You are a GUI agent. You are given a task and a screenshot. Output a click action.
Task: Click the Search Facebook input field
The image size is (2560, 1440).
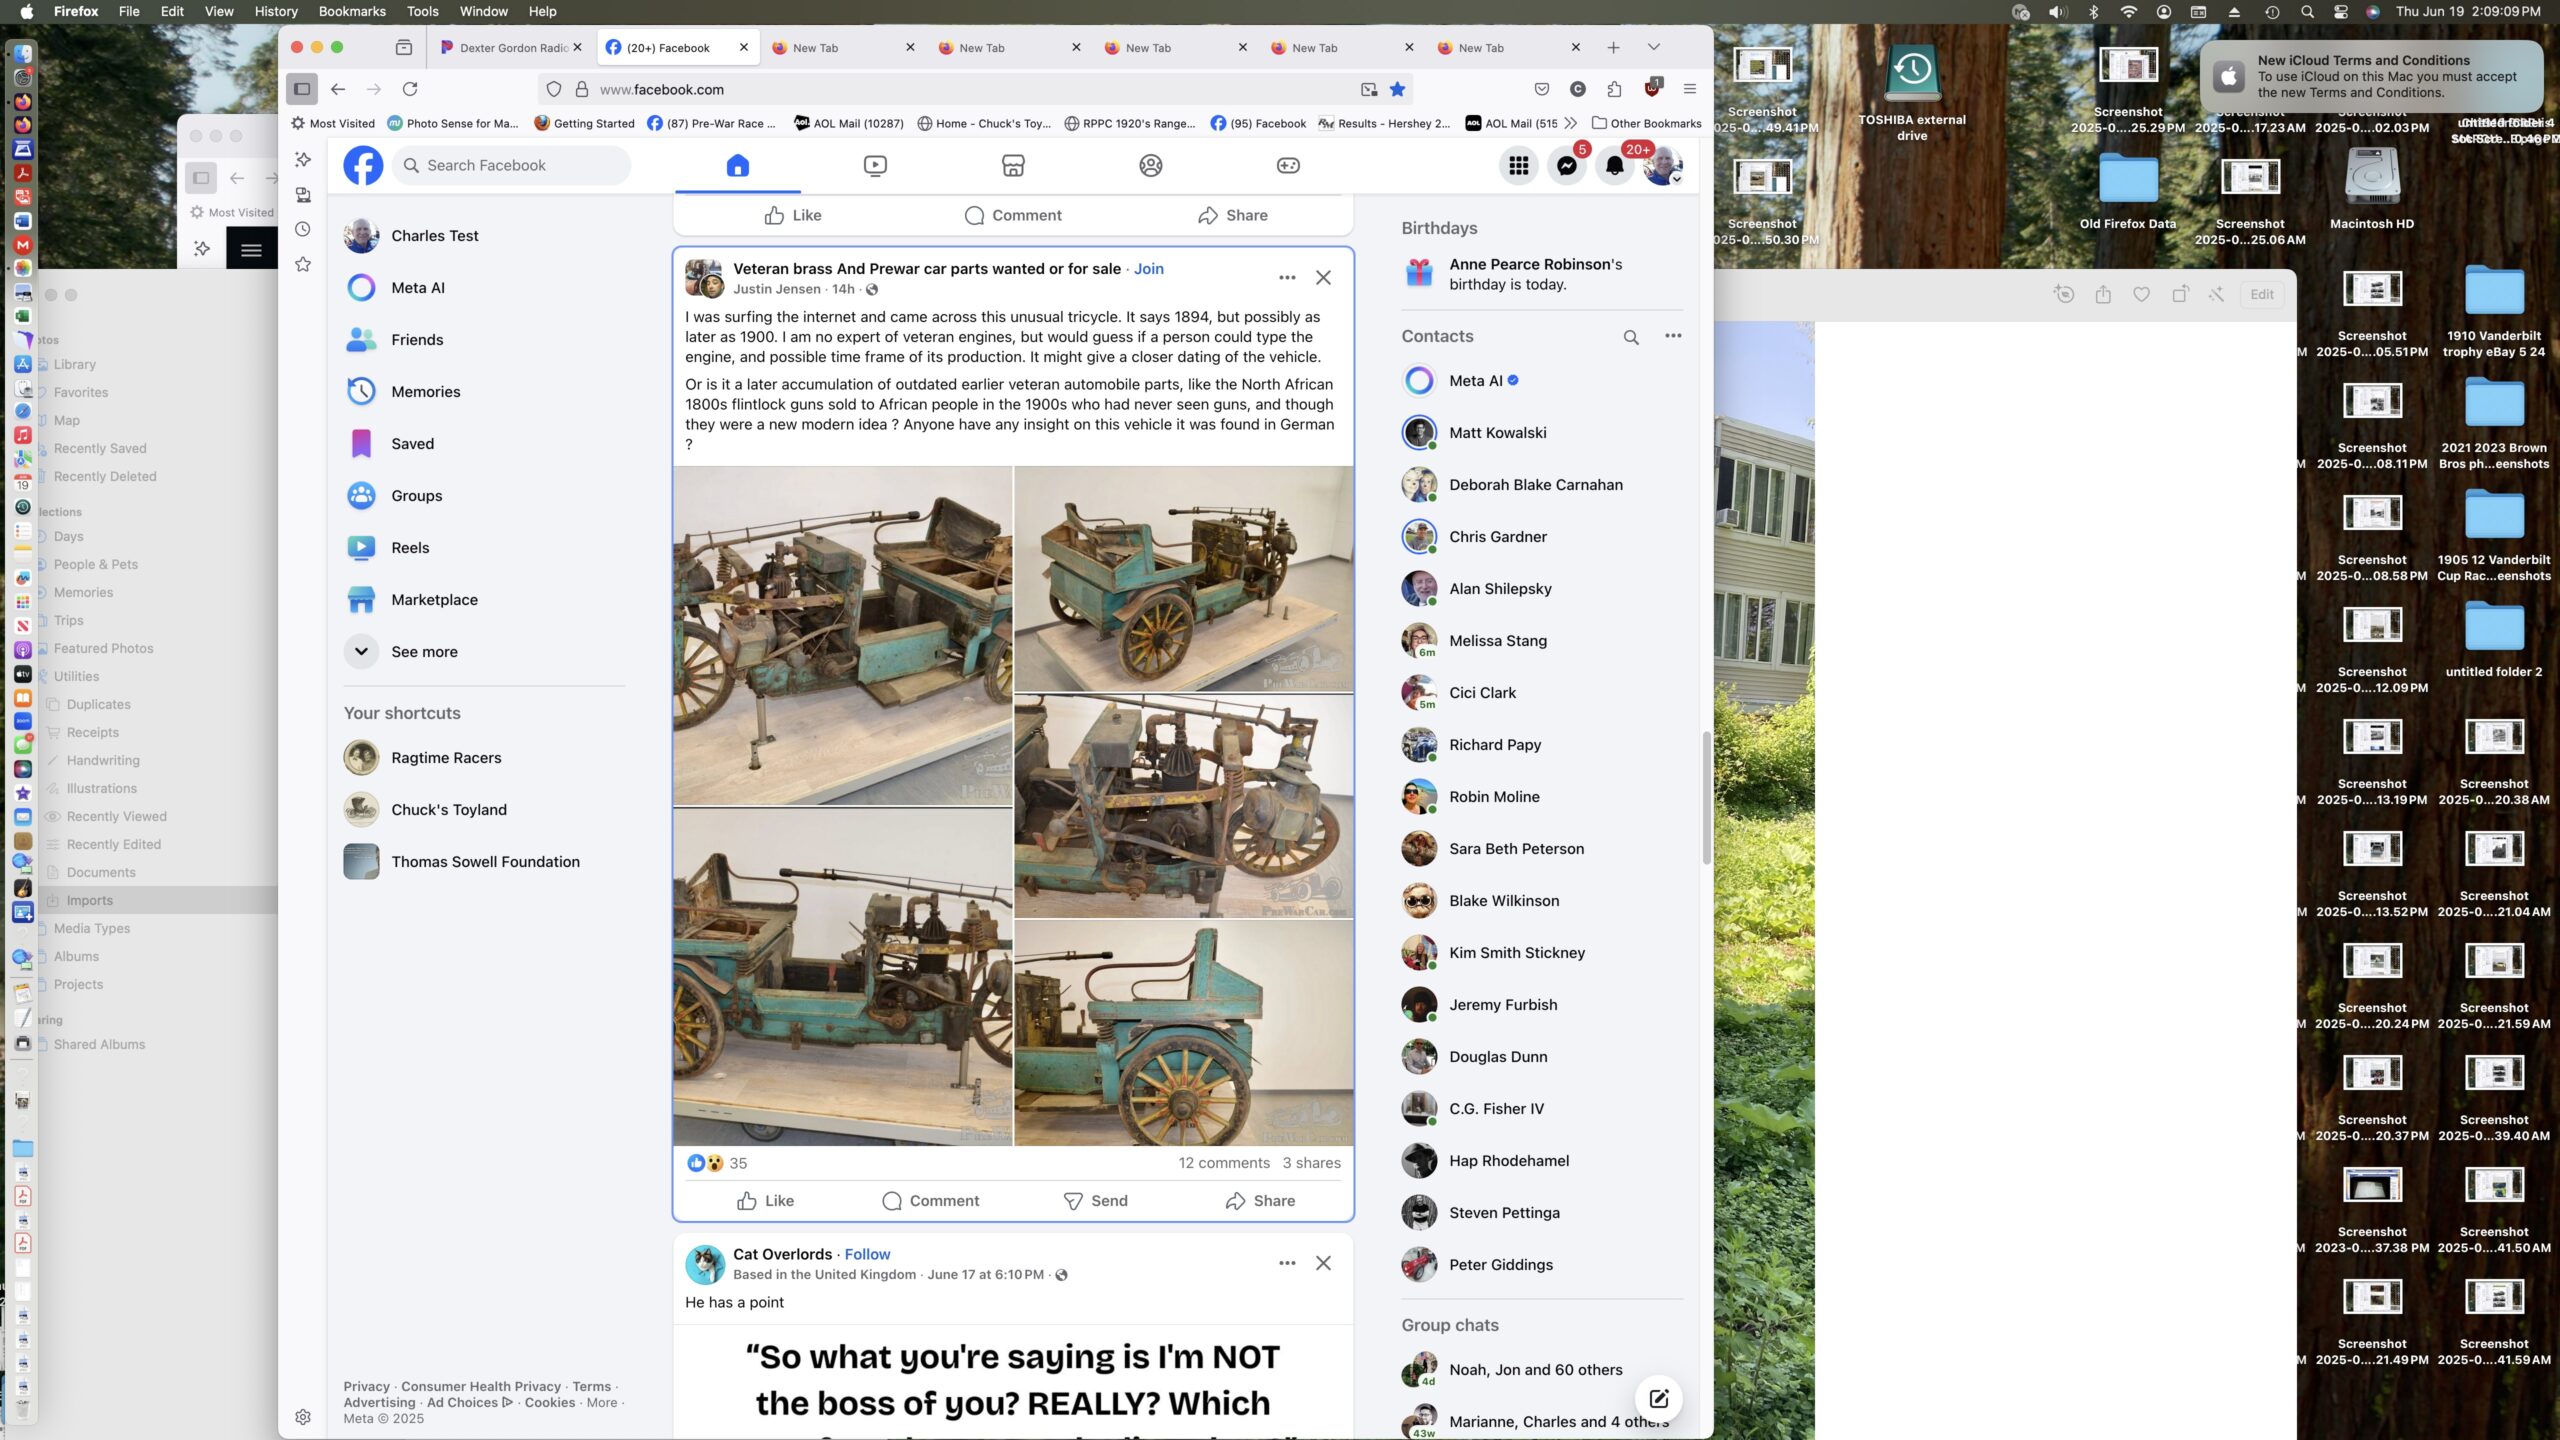click(512, 166)
